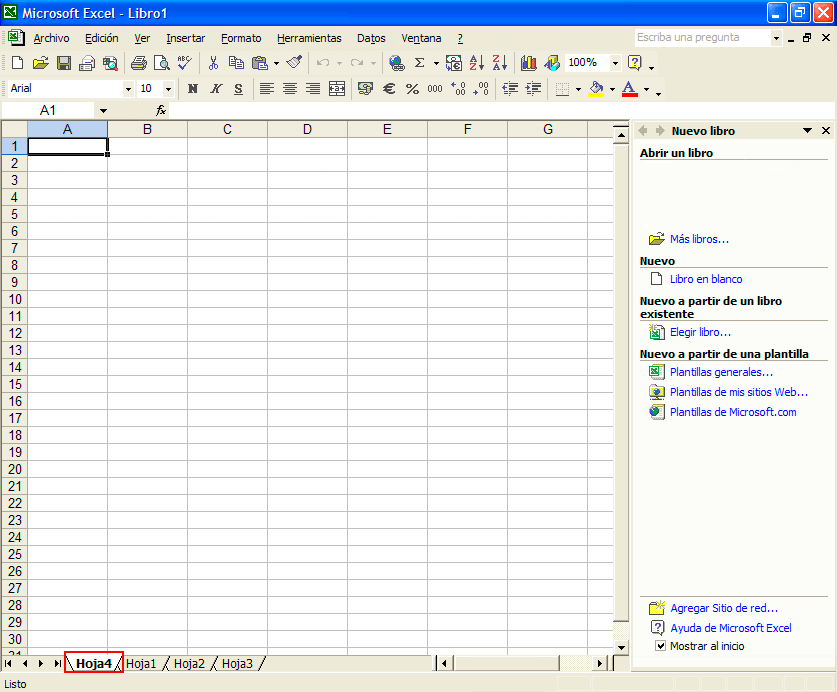Screen dimensions: 837x692
Task: Click the AutoSum sigma icon
Action: click(x=420, y=63)
